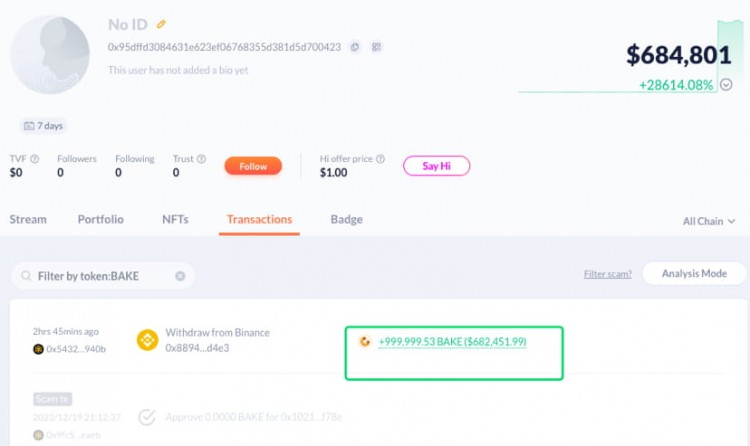750x446 pixels.
Task: Copy the wallet address with the copy icon
Action: tap(355, 47)
